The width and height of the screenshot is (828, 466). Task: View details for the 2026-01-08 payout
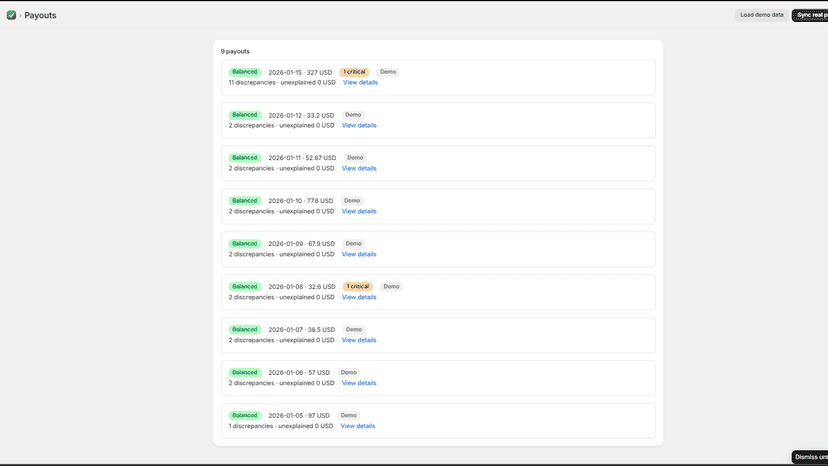coord(359,297)
